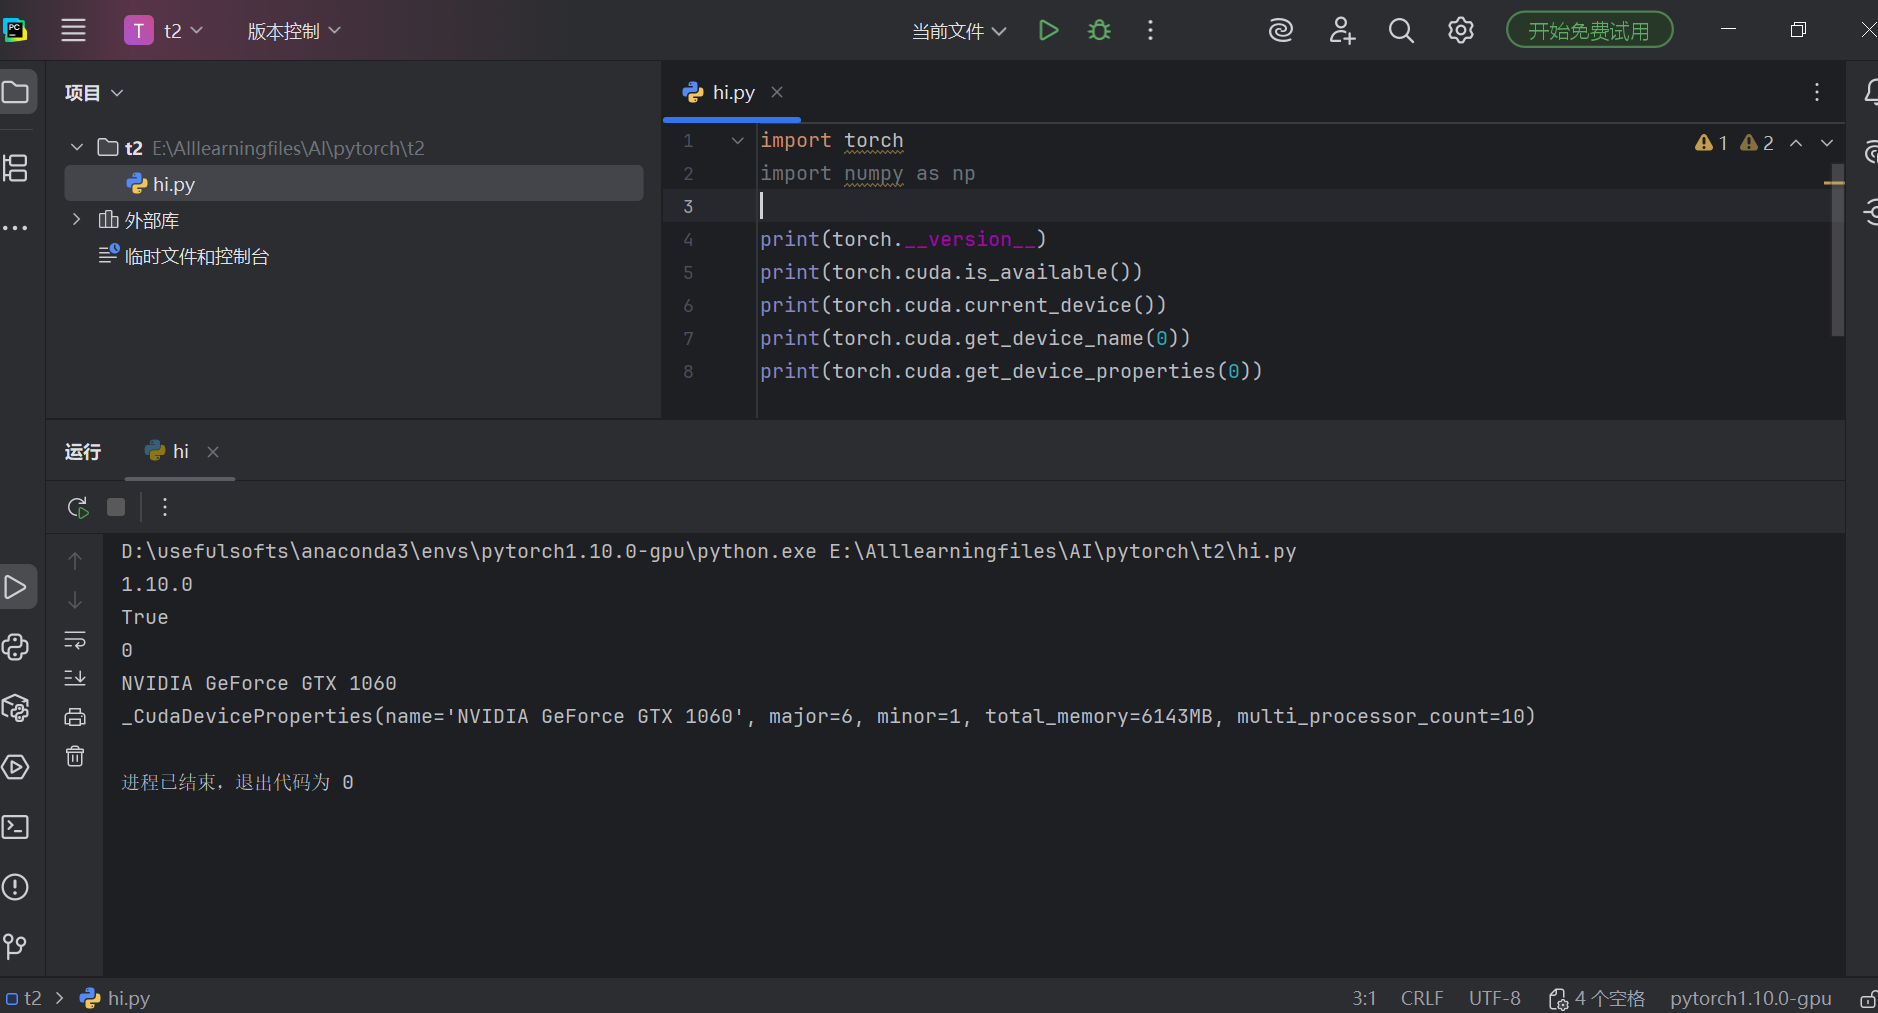Open the Run tool window icon
Screen dimensions: 1878x1013
(16, 587)
